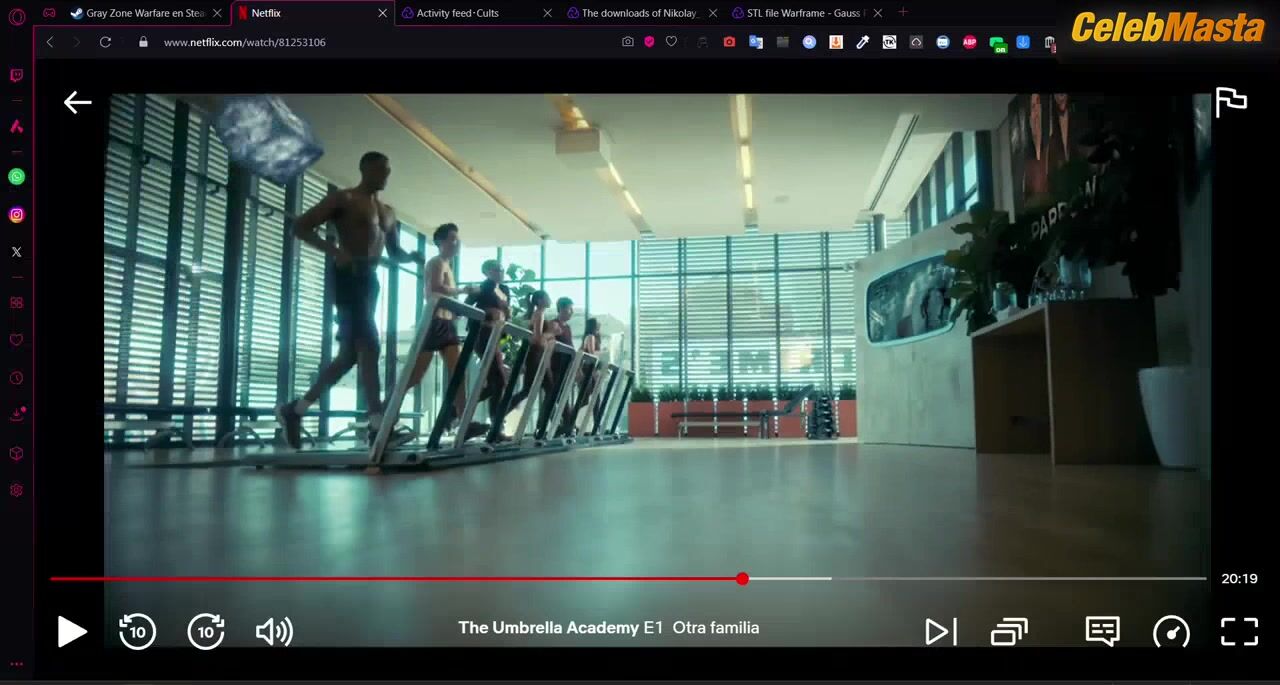Close The downloads of Nikolay tab
The height and width of the screenshot is (685, 1280).
coord(713,13)
